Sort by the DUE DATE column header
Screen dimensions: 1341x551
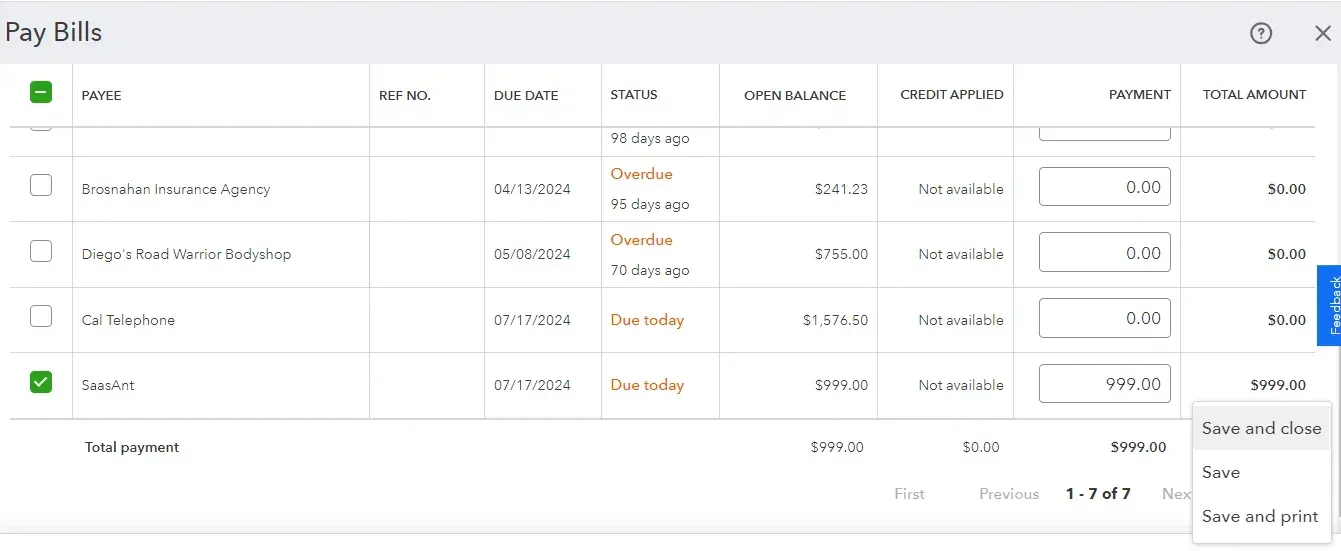coord(526,96)
